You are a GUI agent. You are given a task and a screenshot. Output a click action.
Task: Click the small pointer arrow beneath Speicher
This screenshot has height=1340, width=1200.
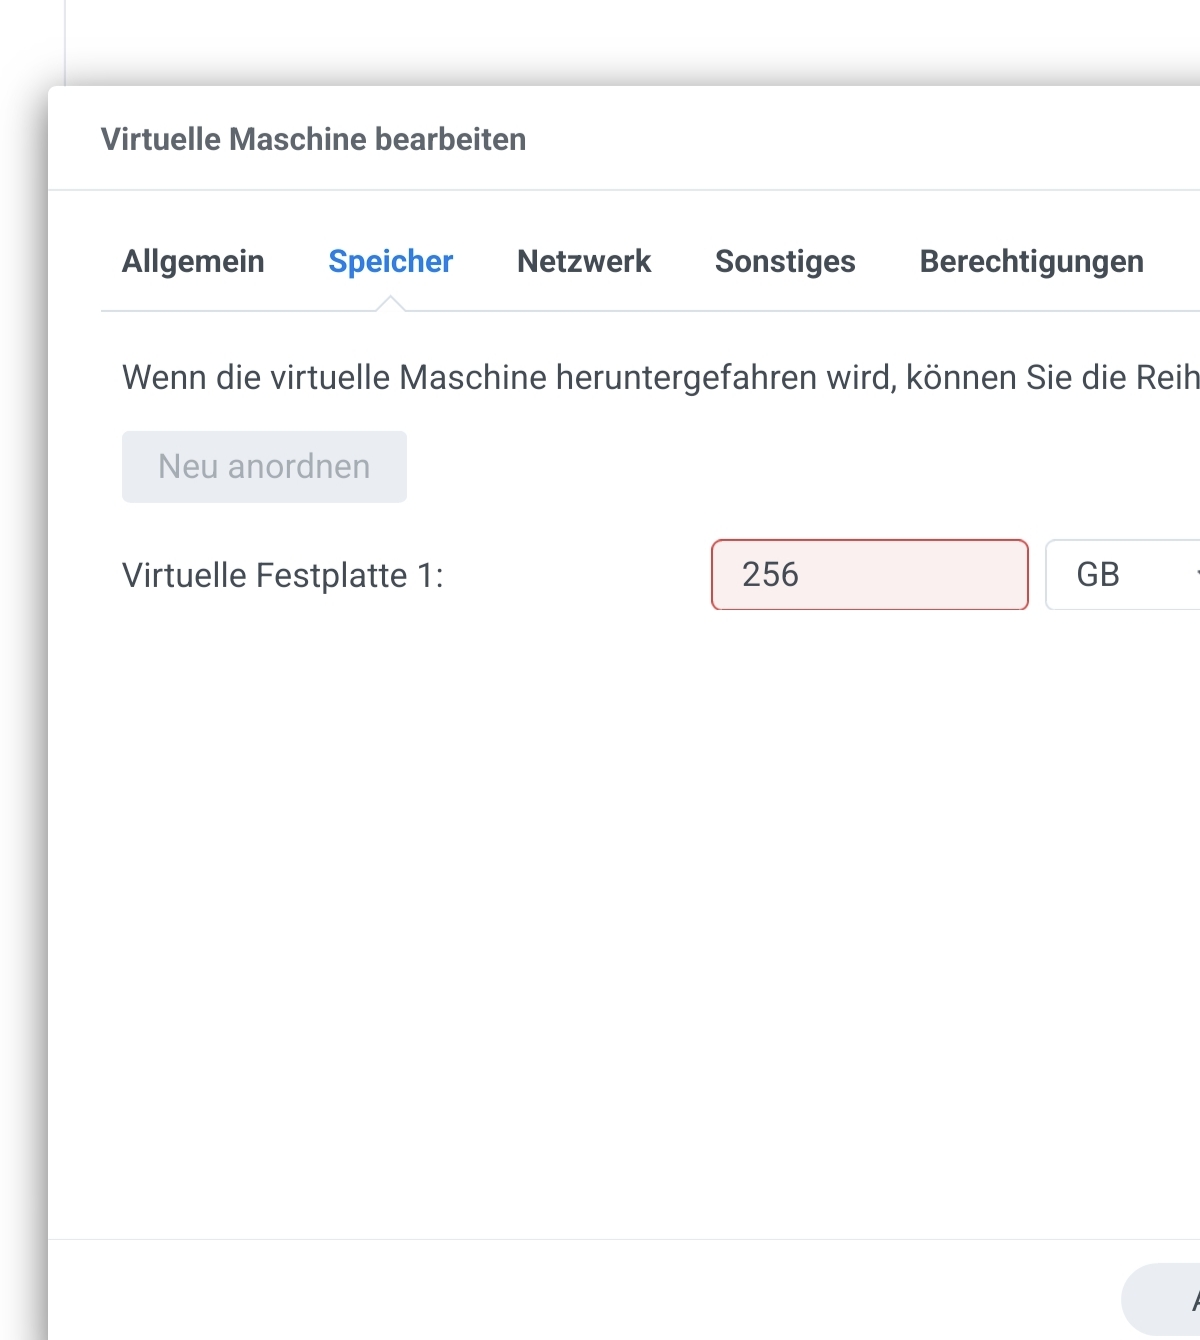point(391,304)
